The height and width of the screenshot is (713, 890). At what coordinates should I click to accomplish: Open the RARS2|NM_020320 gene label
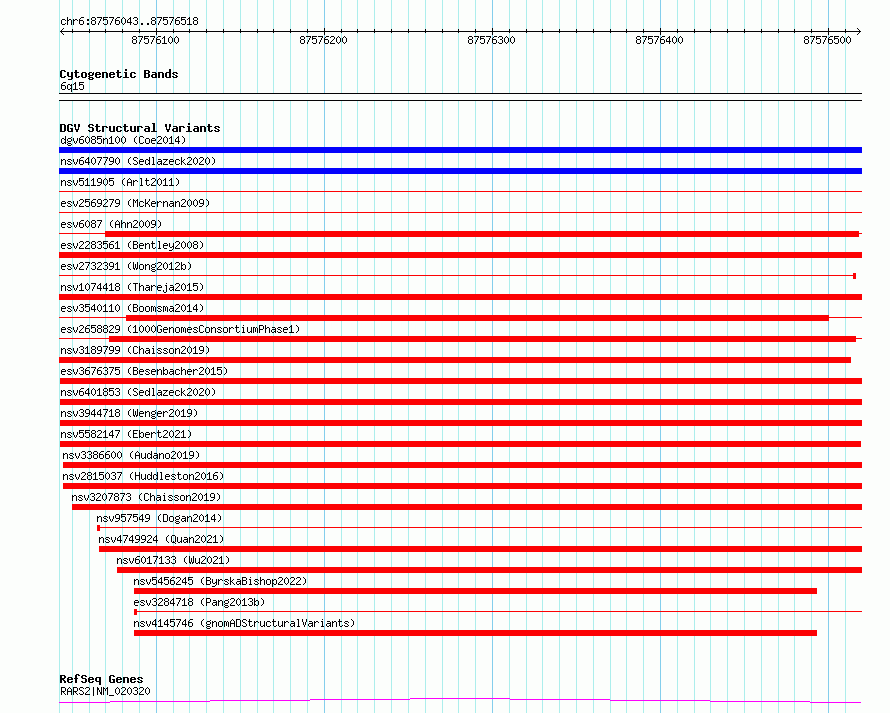[105, 691]
